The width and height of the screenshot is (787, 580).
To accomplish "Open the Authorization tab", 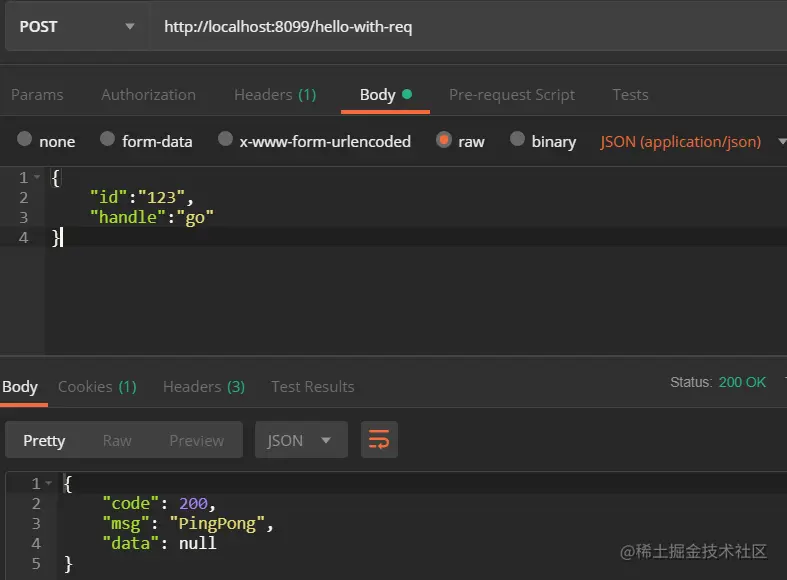I will click(149, 95).
